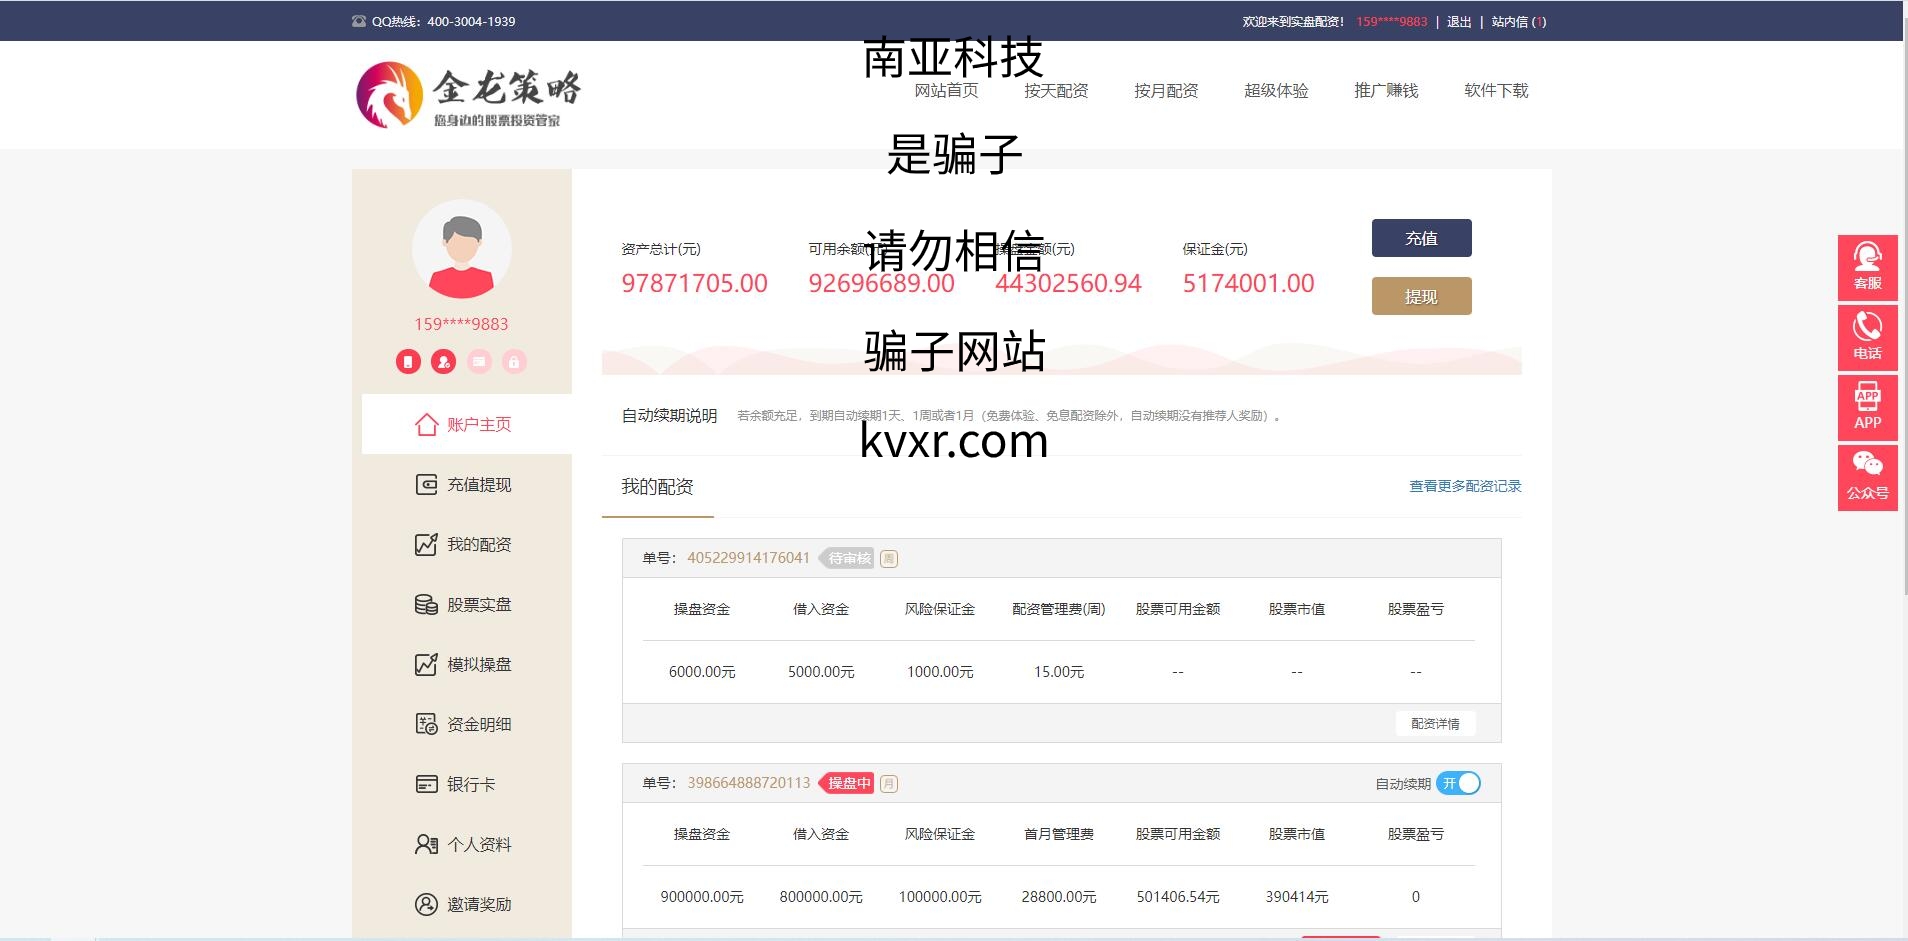Click the bank card binding badge icon
The width and height of the screenshot is (1908, 941).
[x=479, y=362]
